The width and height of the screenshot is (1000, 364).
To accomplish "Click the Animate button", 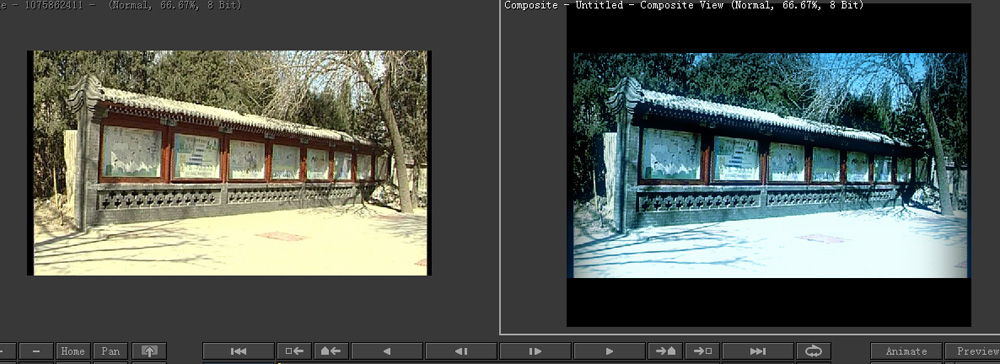I will pos(906,351).
